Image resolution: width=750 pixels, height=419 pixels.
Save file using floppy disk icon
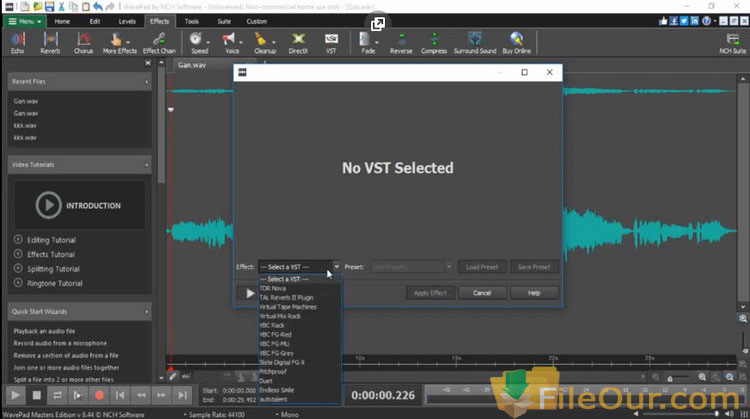[49, 6]
